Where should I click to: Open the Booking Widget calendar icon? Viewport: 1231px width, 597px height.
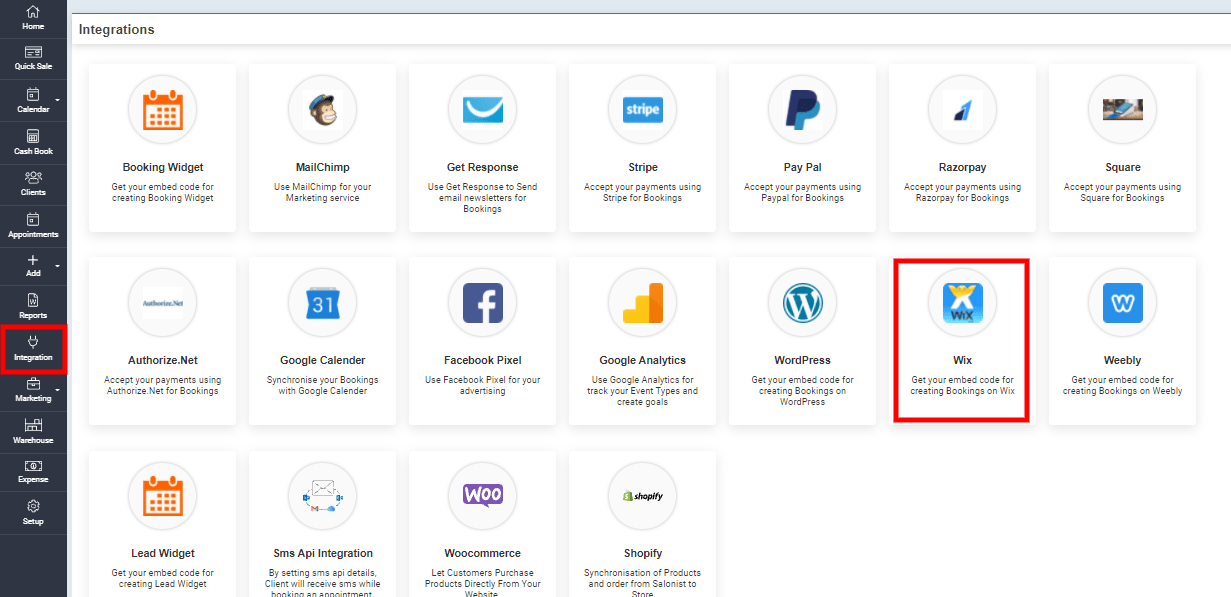point(163,110)
